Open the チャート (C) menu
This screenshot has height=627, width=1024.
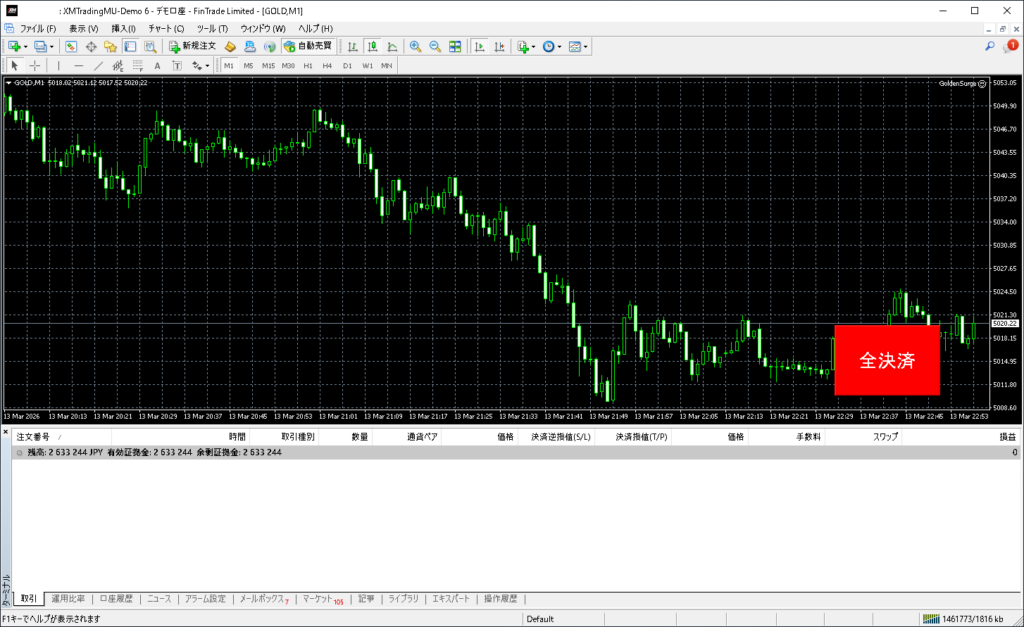(166, 28)
